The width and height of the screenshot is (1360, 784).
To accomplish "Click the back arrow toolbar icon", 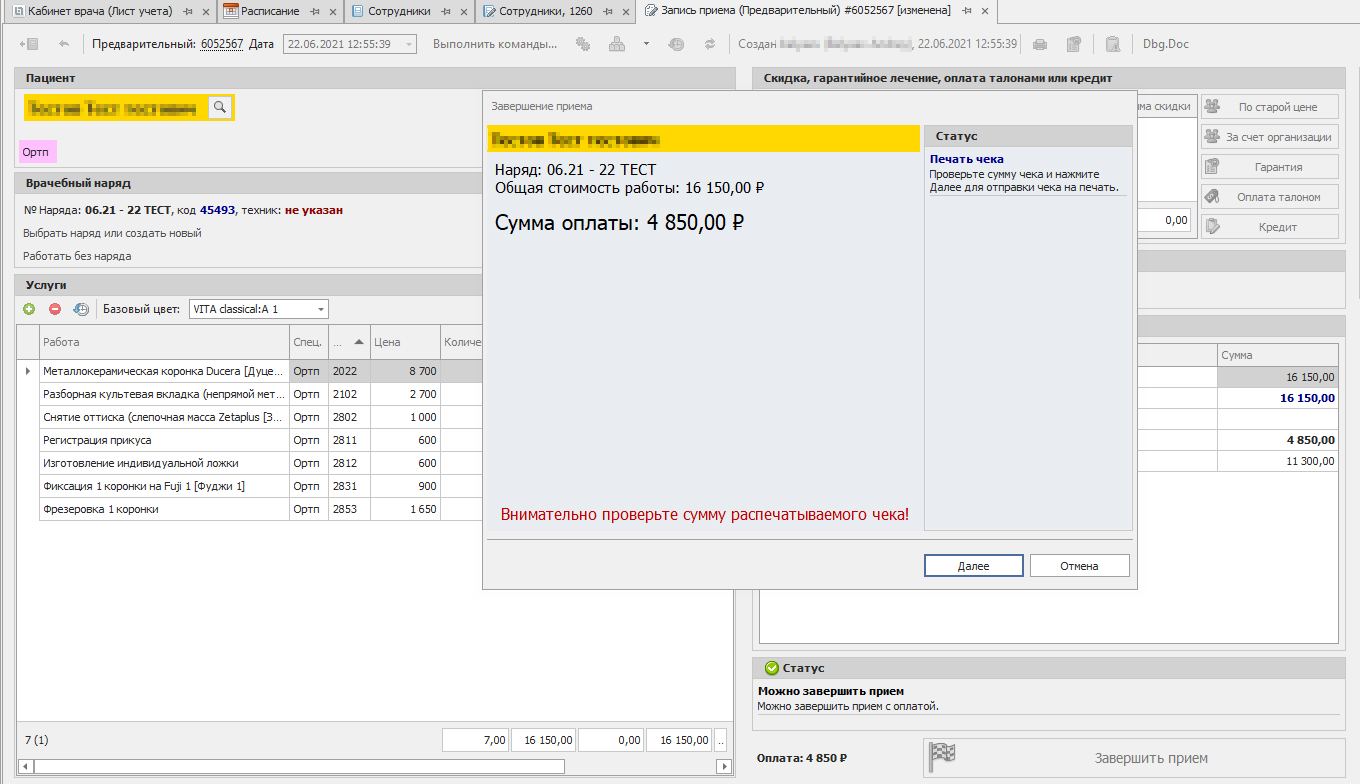I will click(x=64, y=44).
